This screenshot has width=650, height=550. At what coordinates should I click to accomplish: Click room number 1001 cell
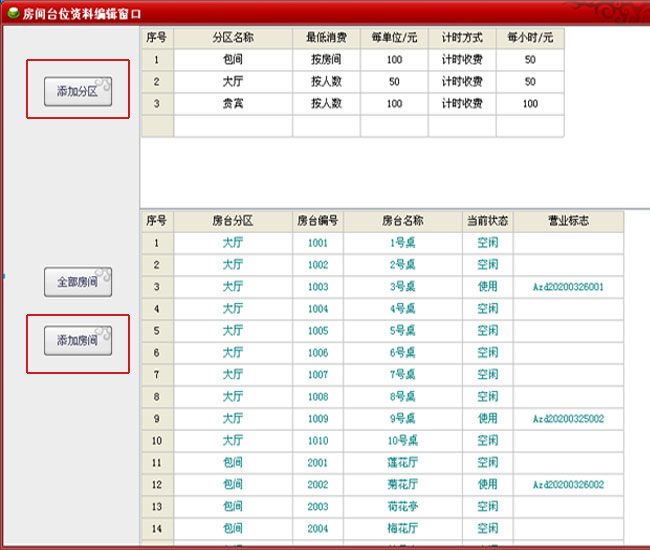click(x=318, y=243)
